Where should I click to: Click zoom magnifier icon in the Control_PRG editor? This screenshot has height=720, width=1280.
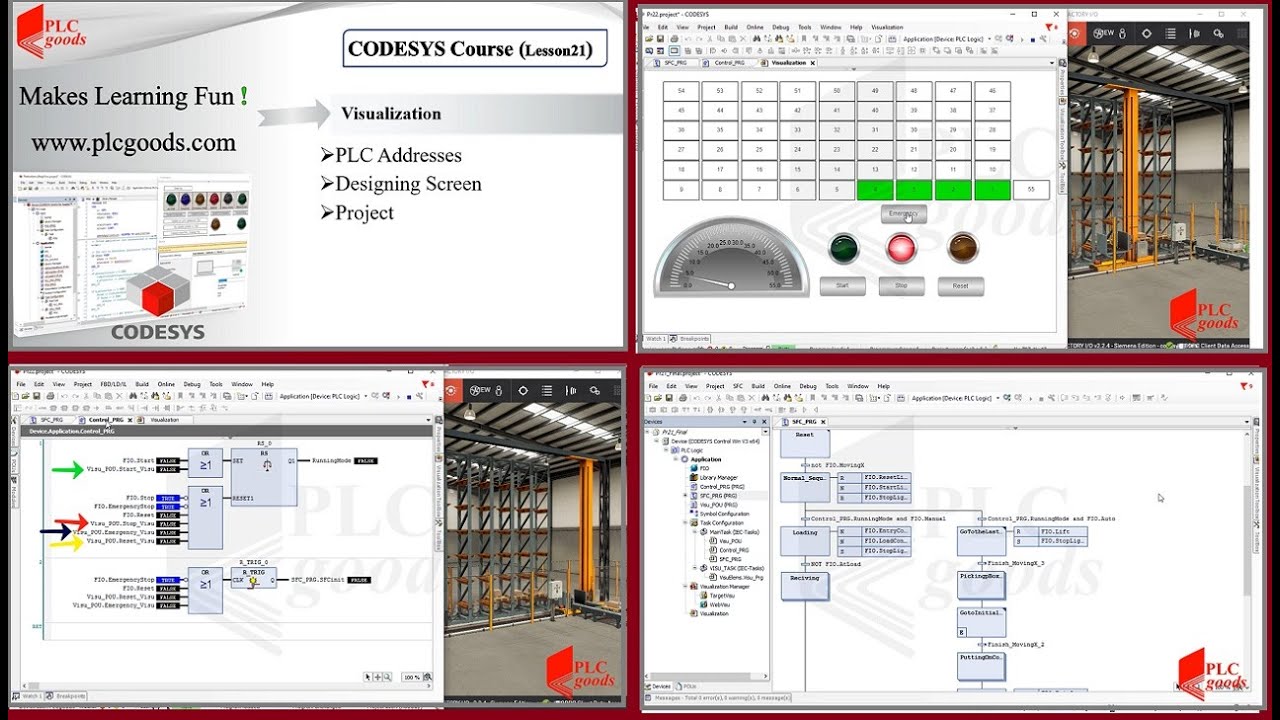(387, 677)
